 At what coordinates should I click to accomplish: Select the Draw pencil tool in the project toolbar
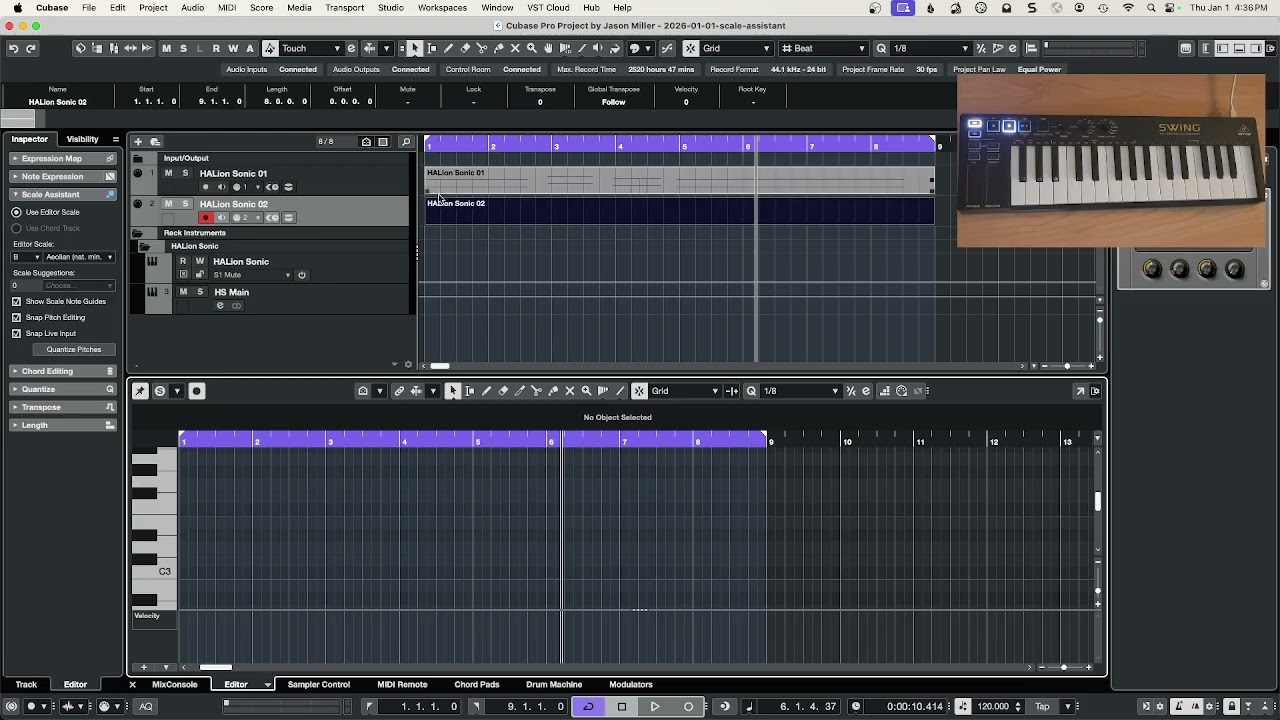(448, 48)
